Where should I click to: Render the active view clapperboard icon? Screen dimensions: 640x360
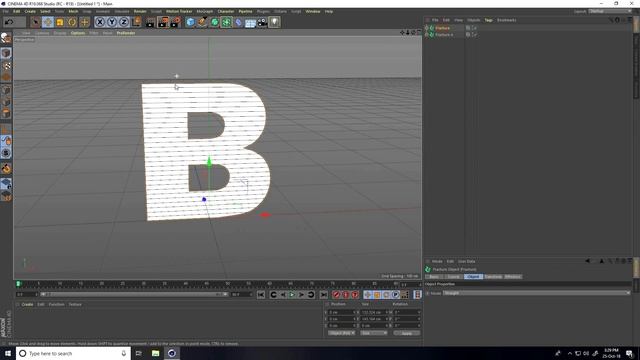point(151,22)
